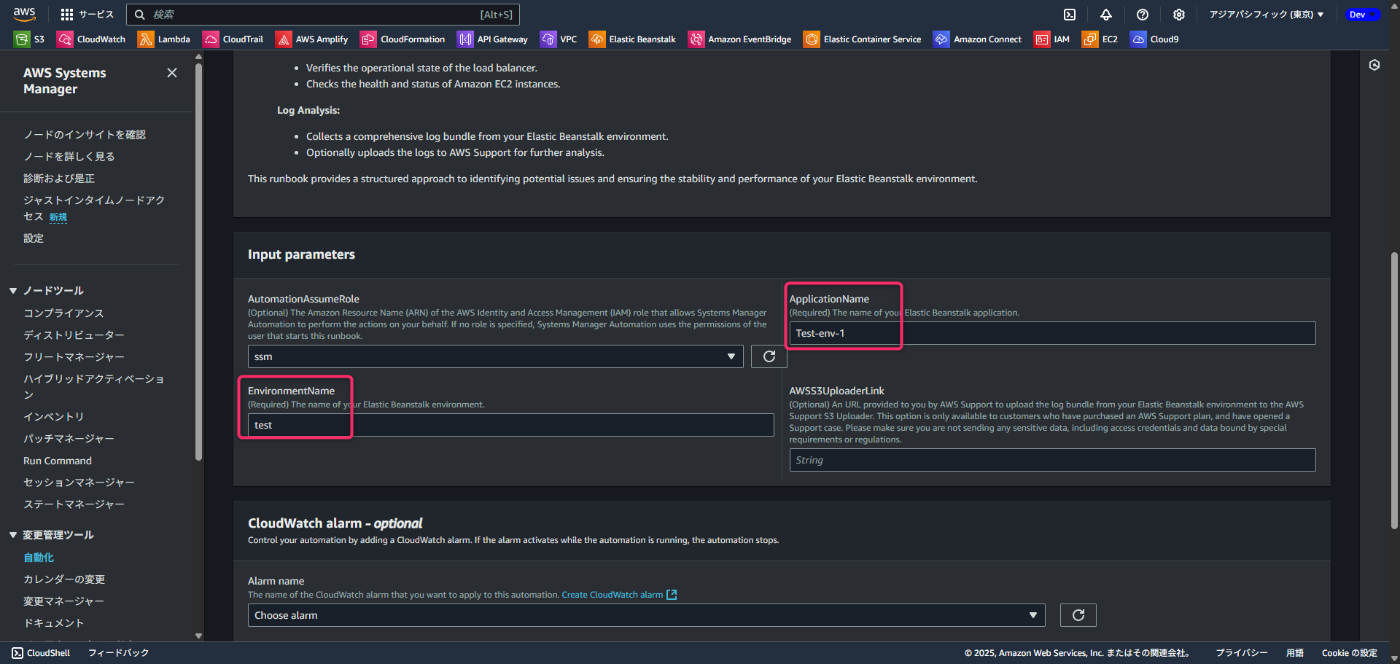Image resolution: width=1400 pixels, height=664 pixels.
Task: Open Lambda shortcut
Action: [164, 40]
